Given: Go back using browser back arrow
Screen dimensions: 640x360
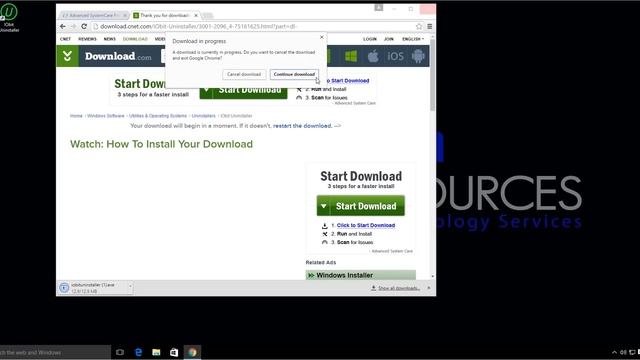Looking at the screenshot, I should pos(62,26).
